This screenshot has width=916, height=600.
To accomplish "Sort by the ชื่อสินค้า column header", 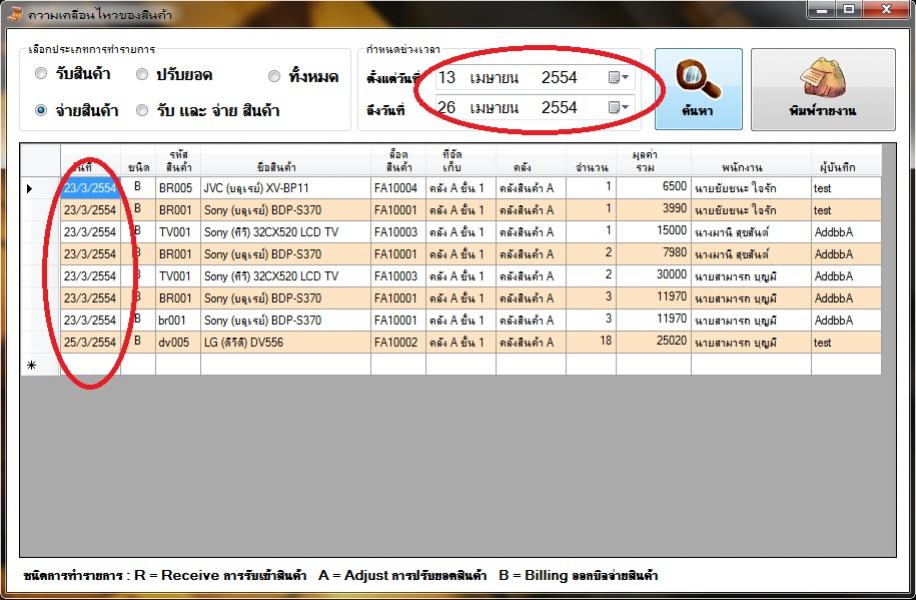I will [x=286, y=161].
